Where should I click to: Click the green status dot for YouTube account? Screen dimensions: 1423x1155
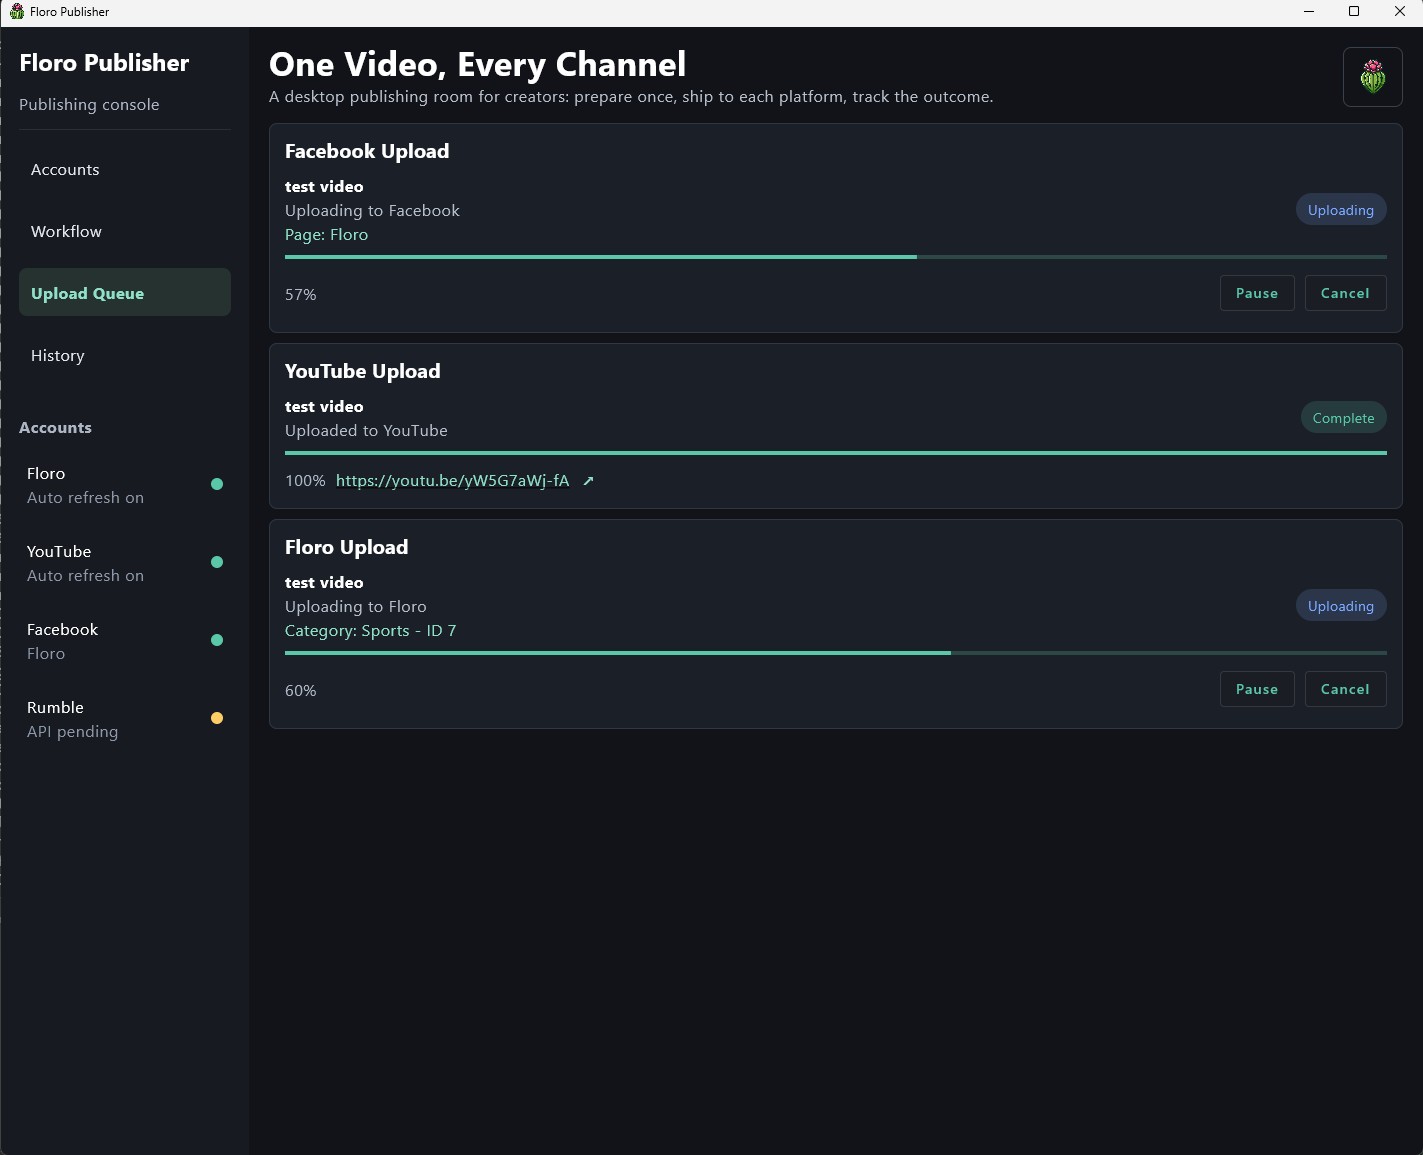point(217,562)
